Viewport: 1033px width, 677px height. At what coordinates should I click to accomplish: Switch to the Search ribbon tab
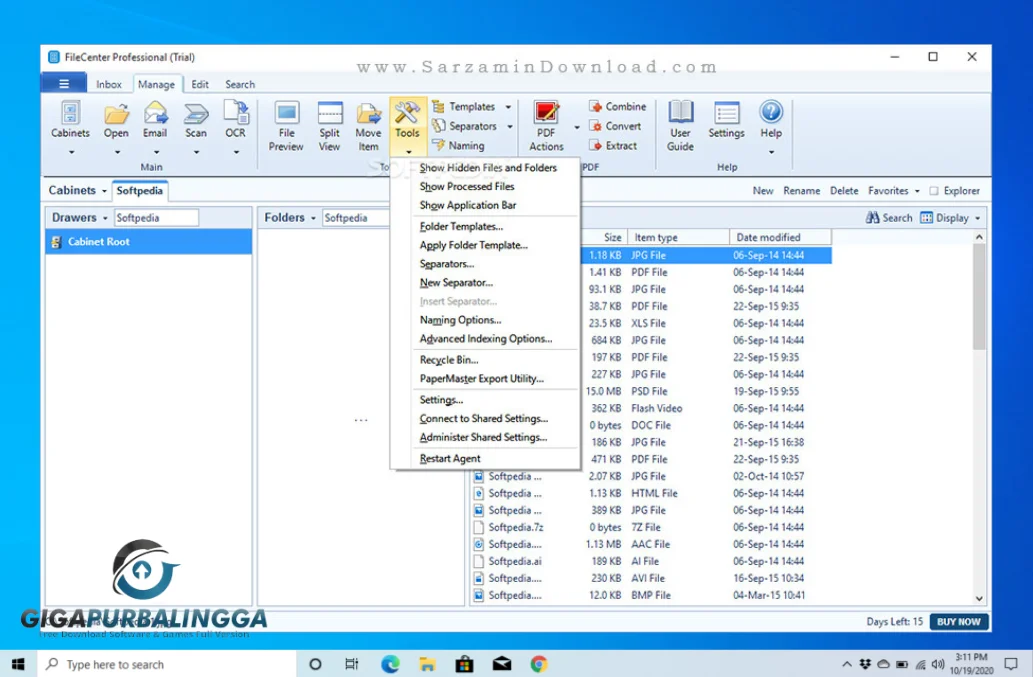[x=240, y=84]
